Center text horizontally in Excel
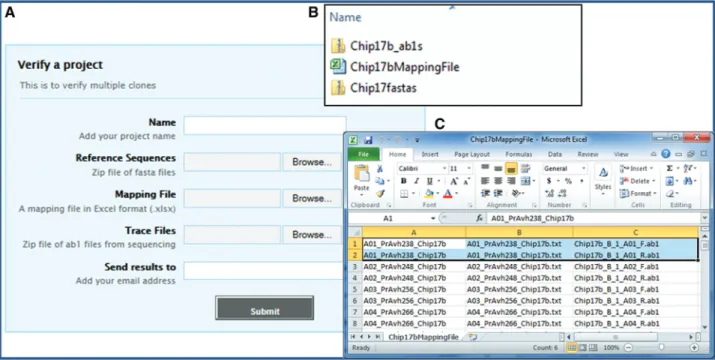 click(x=498, y=181)
